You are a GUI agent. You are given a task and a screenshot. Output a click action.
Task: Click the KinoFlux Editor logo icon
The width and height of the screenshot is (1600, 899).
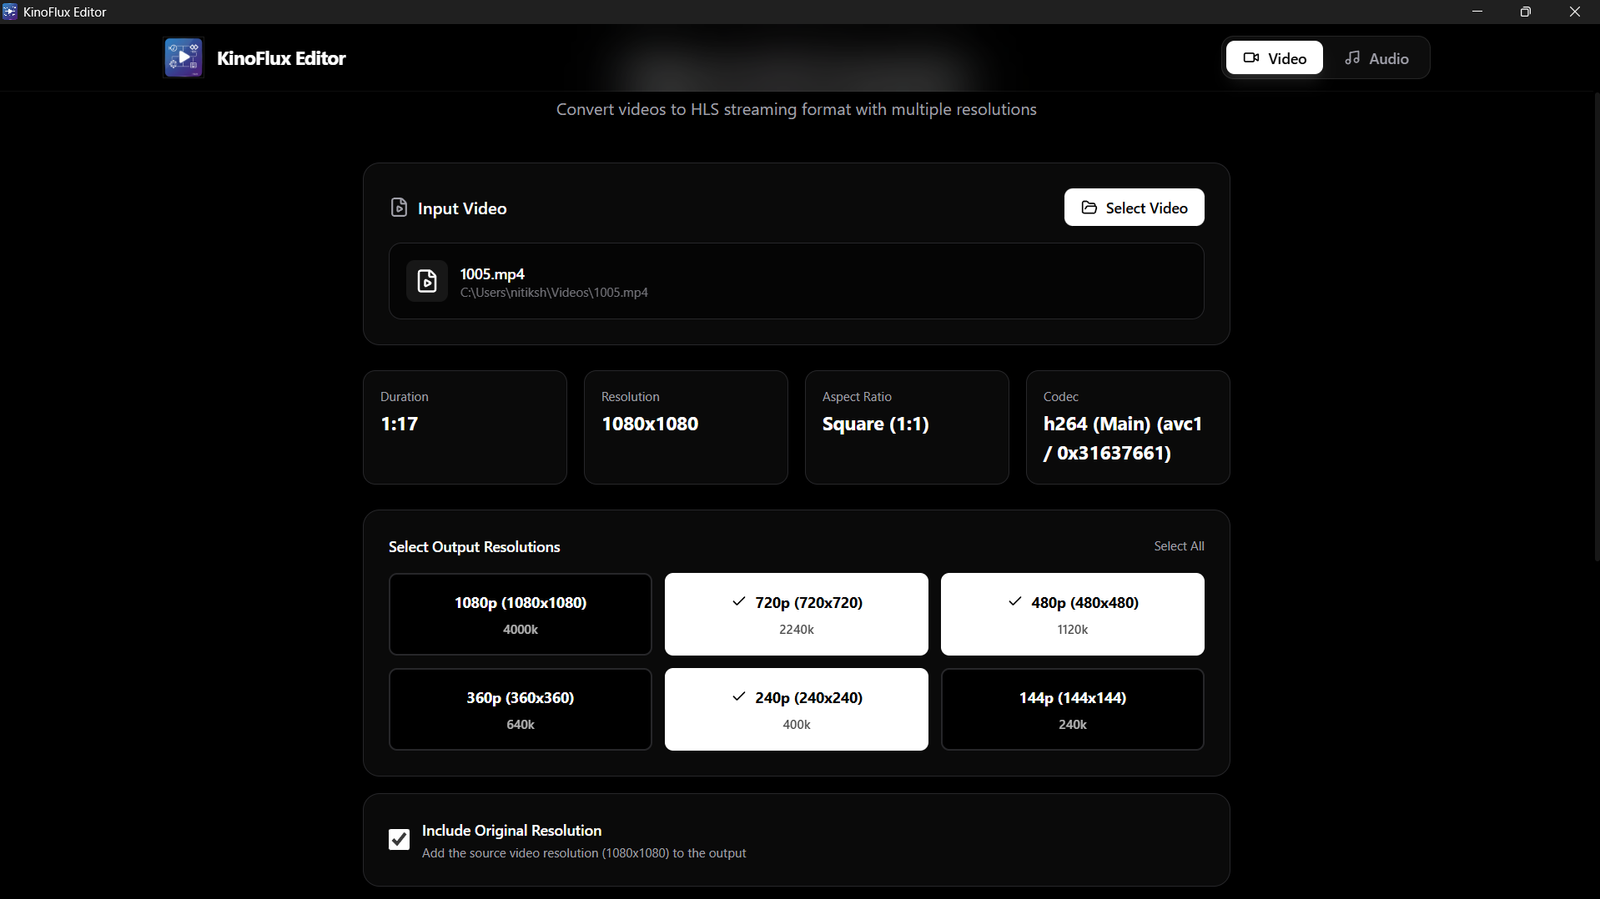(x=184, y=58)
